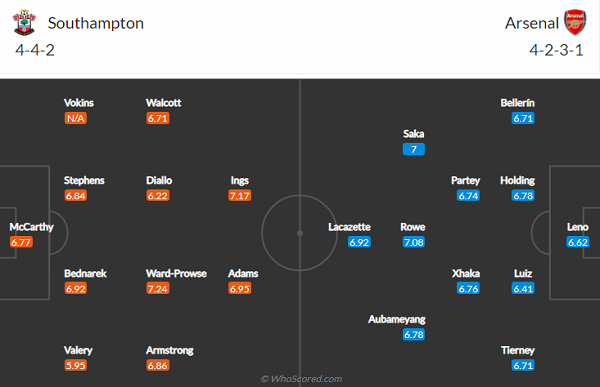This screenshot has width=600, height=387.
Task: Click Saka's rating badge showing 7
Action: 414,149
